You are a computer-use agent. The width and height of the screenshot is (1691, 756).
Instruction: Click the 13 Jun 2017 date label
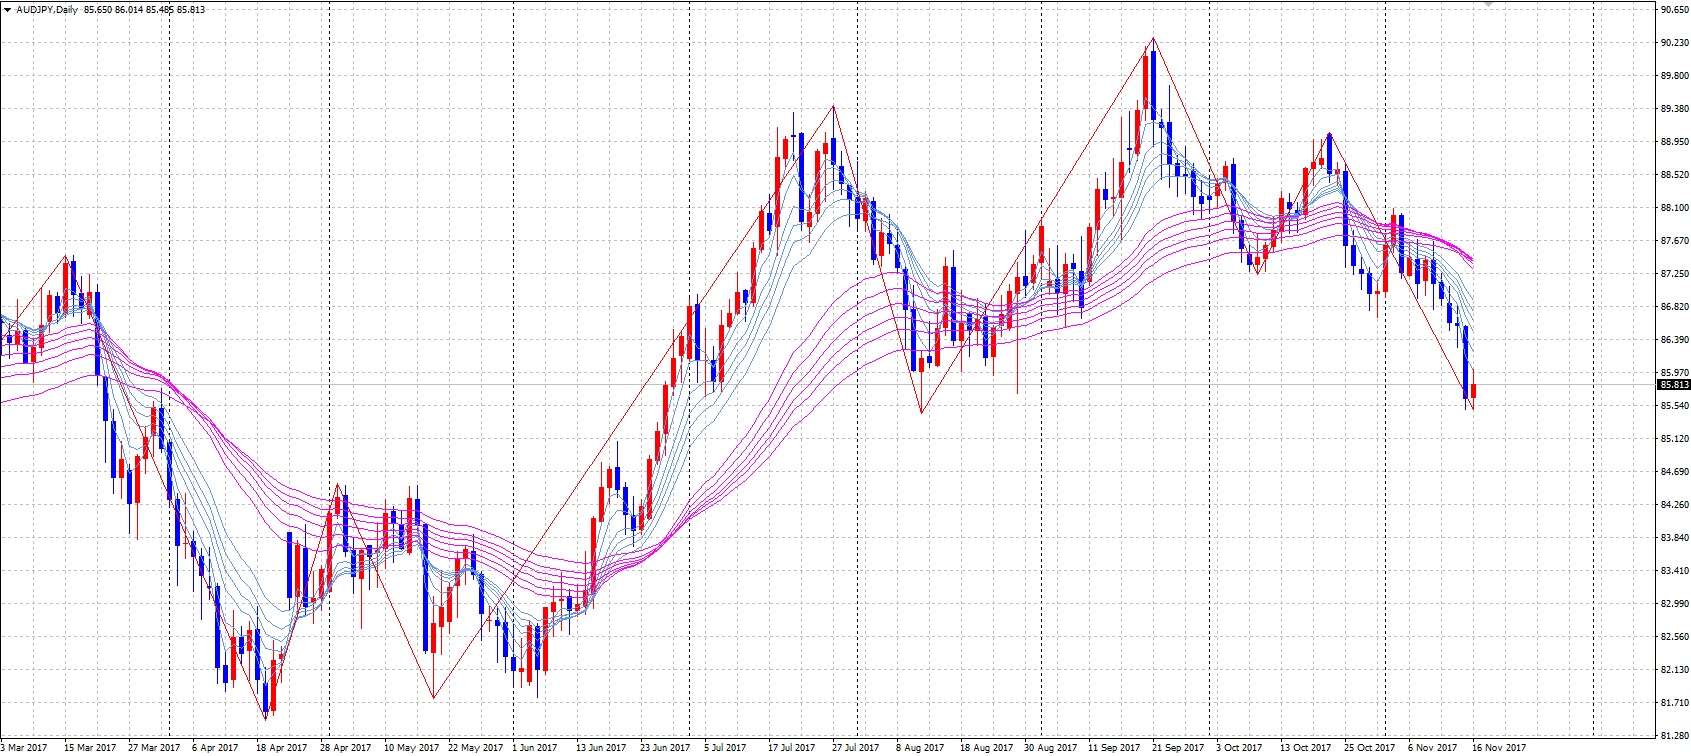pyautogui.click(x=602, y=748)
